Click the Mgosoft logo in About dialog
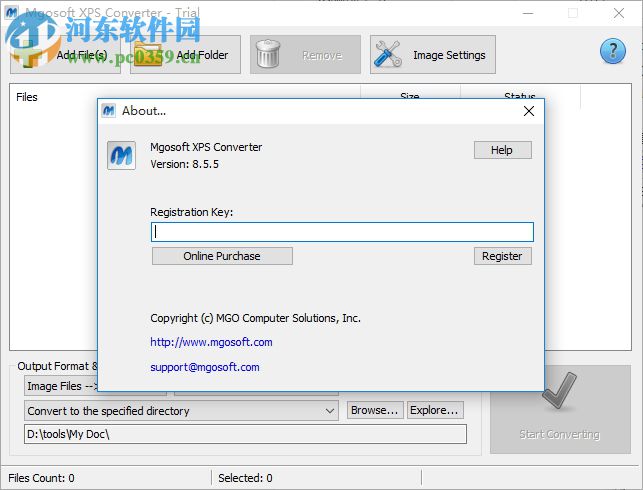The image size is (643, 490). click(121, 155)
